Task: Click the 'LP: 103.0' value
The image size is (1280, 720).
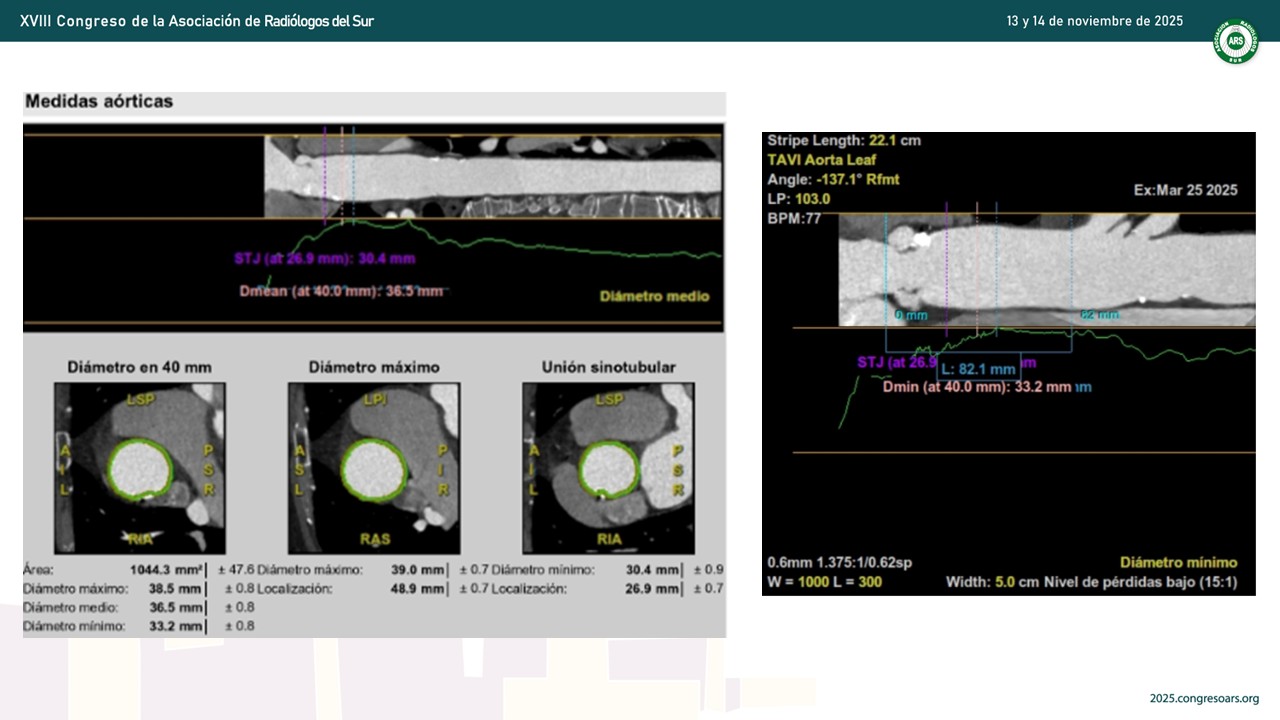Action: (x=799, y=198)
